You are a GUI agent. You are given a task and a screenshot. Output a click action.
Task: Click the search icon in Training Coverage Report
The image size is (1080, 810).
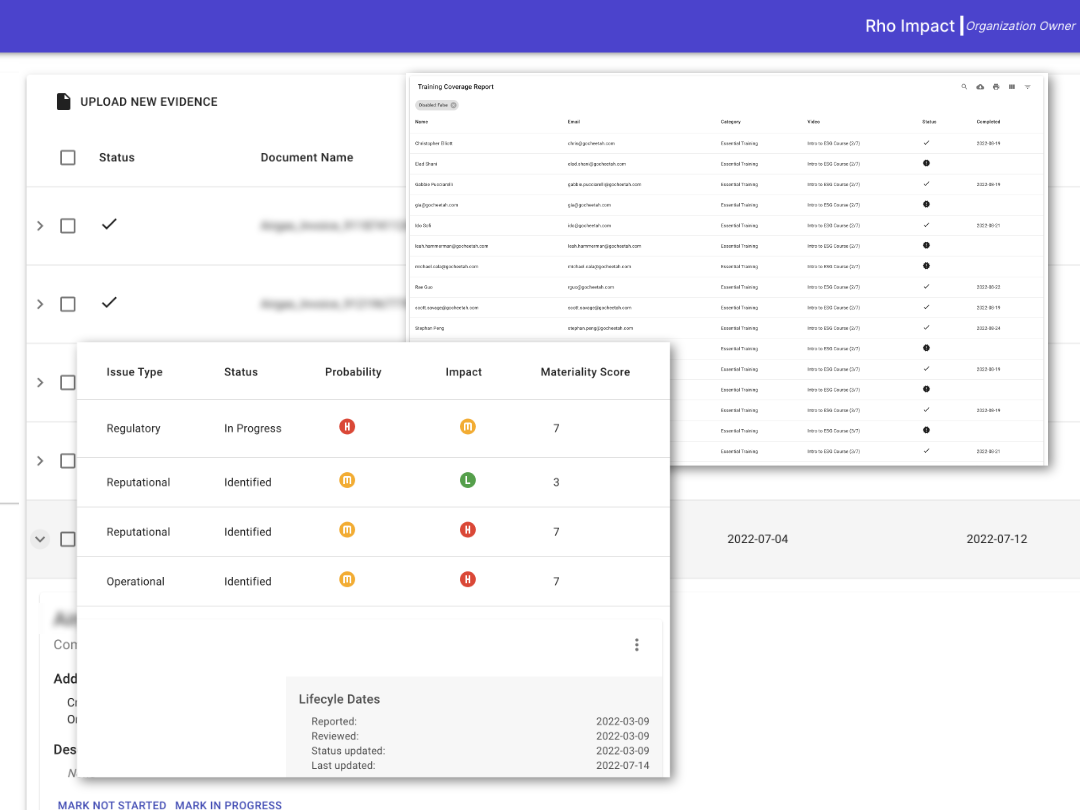coord(964,87)
